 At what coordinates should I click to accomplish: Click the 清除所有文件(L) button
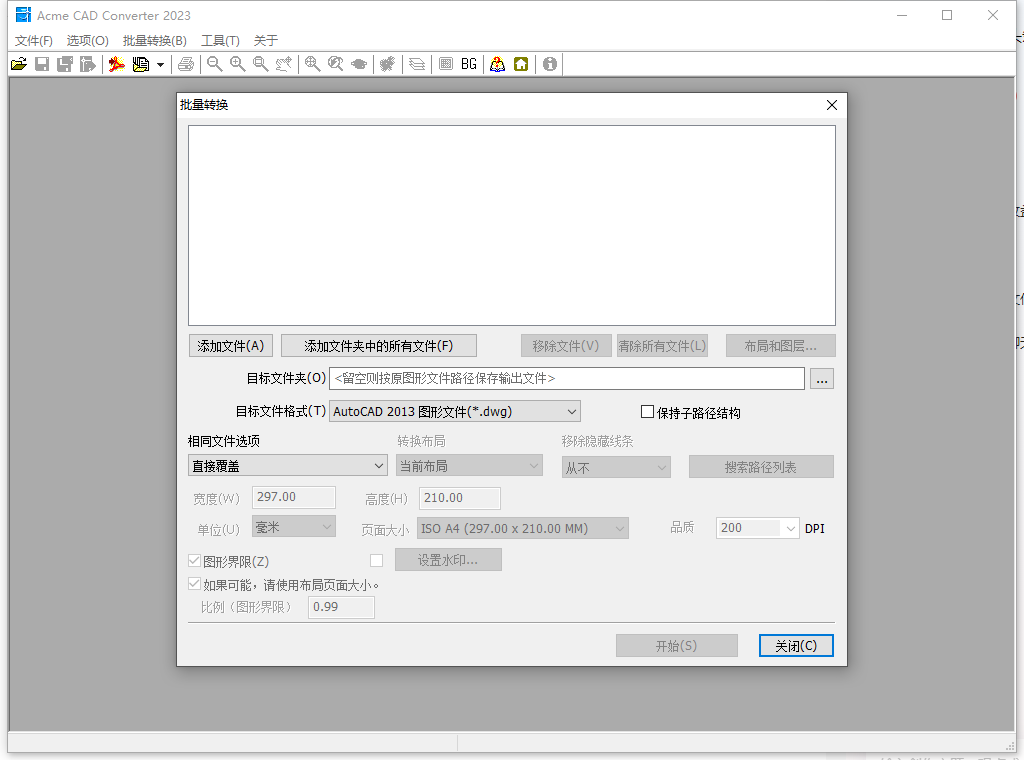662,346
